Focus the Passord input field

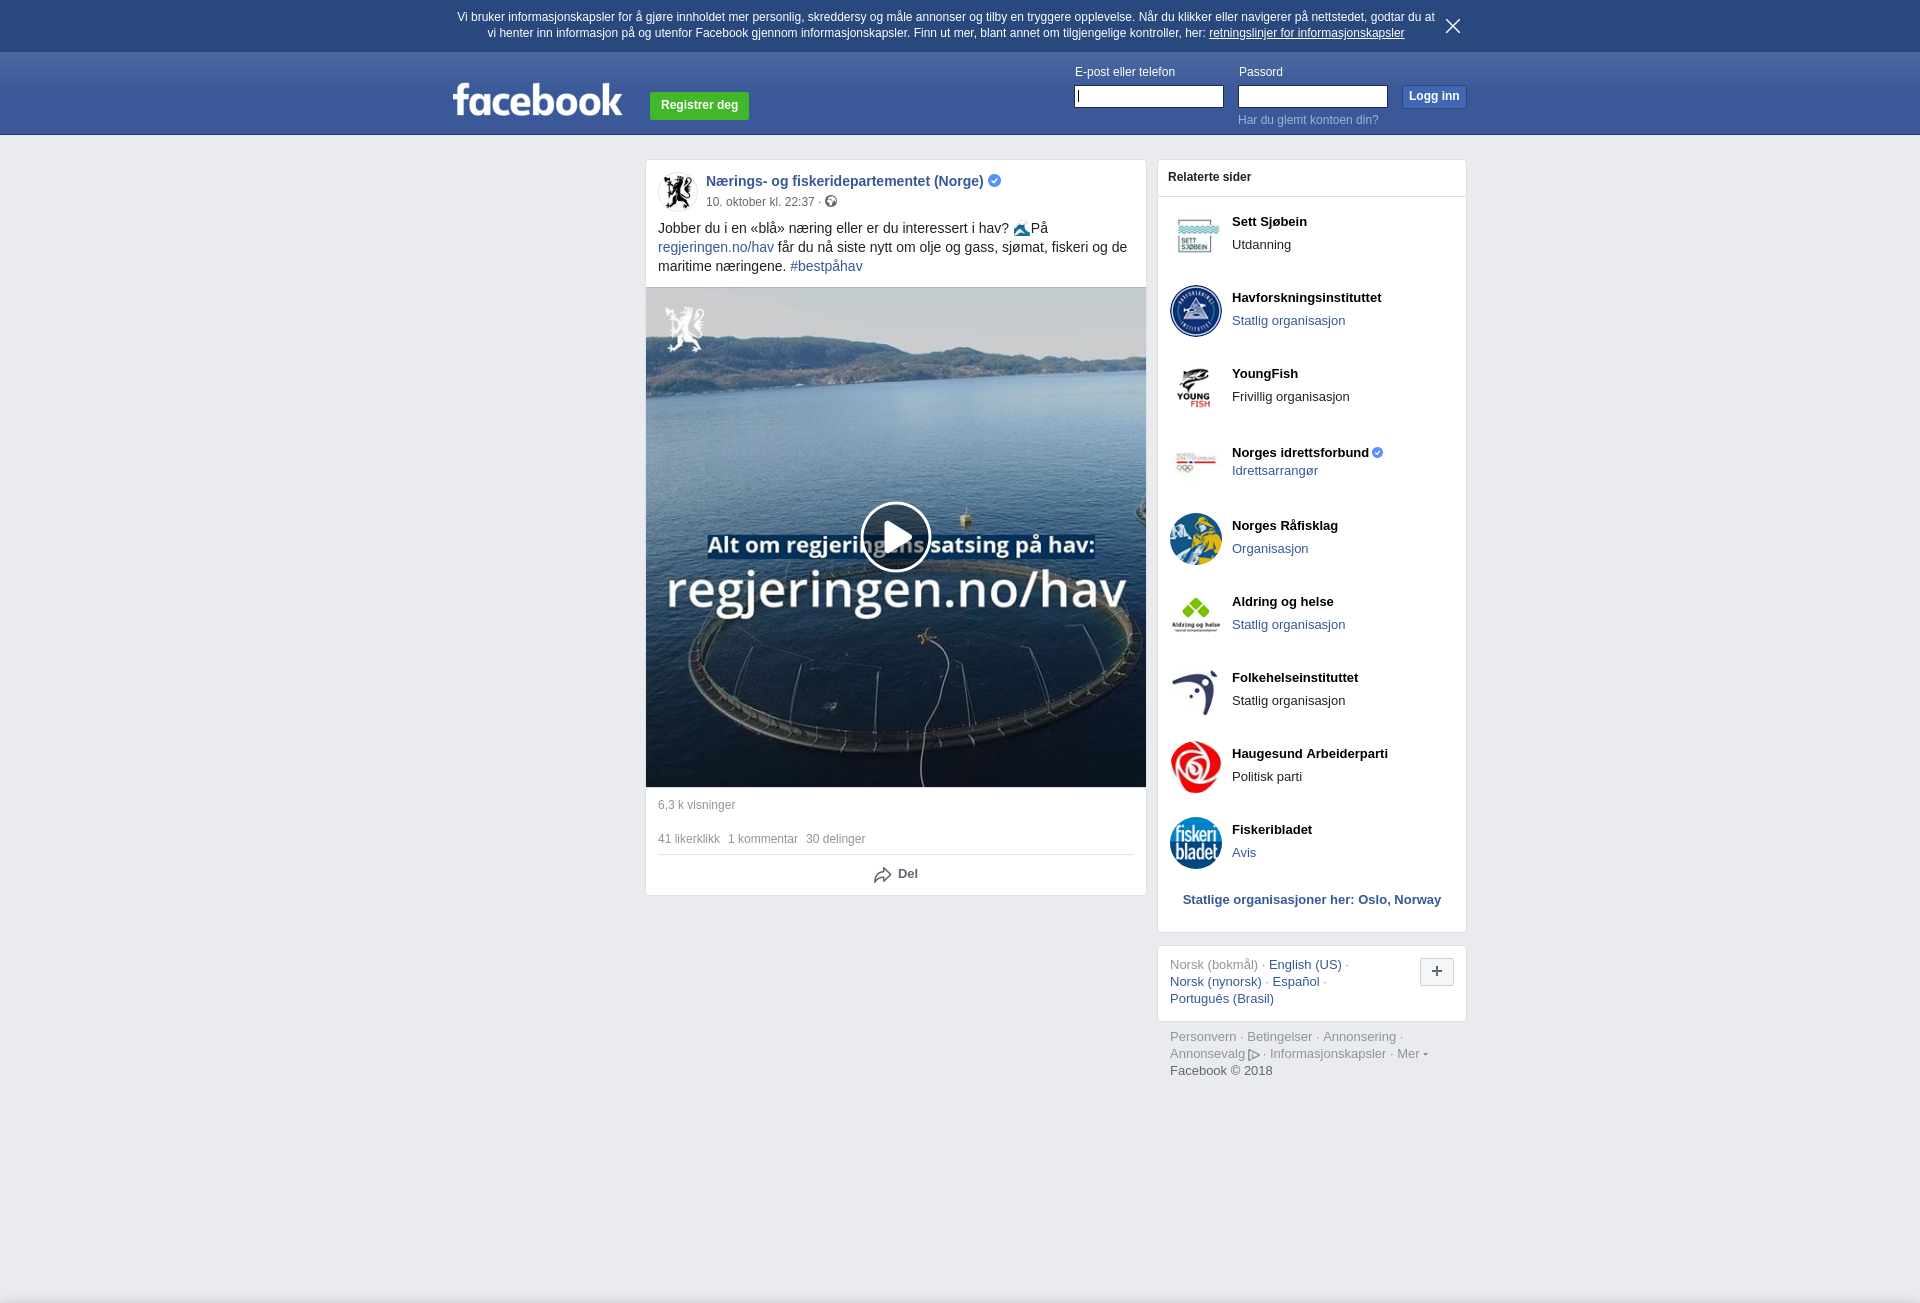point(1313,96)
